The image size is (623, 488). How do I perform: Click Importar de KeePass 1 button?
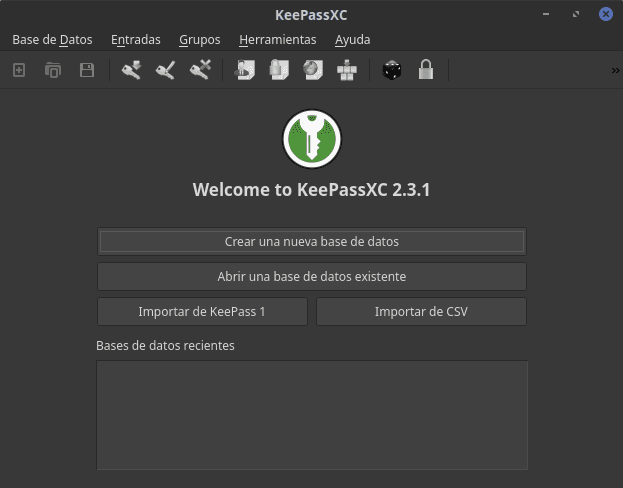202,312
